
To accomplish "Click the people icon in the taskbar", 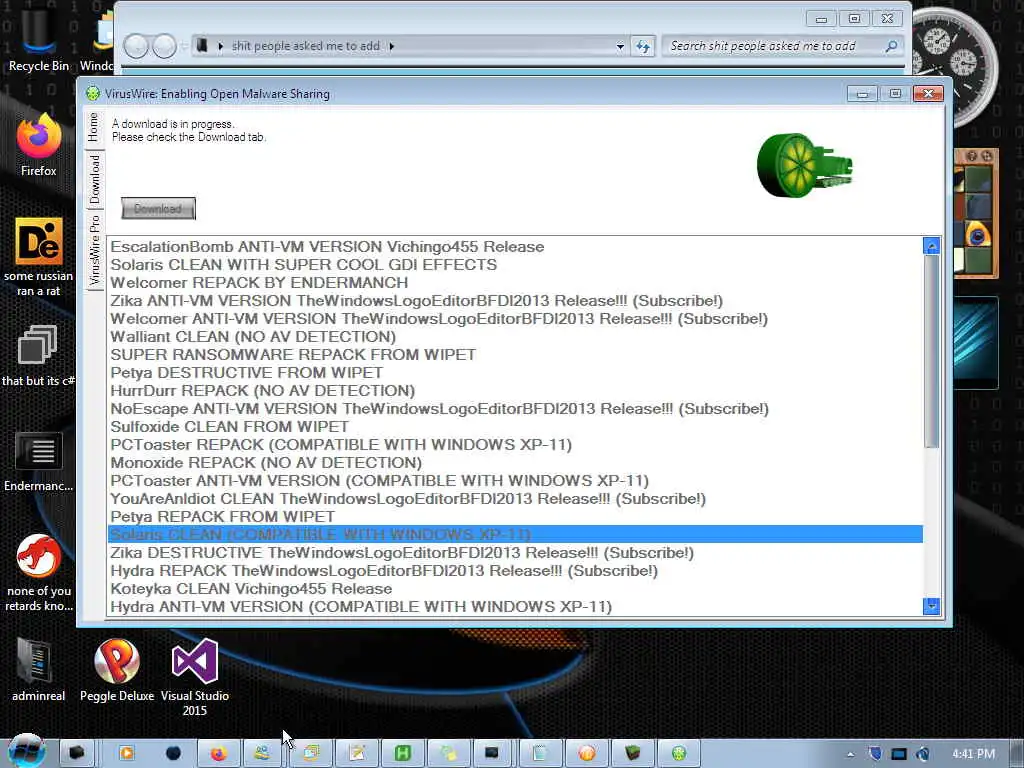I will click(262, 754).
